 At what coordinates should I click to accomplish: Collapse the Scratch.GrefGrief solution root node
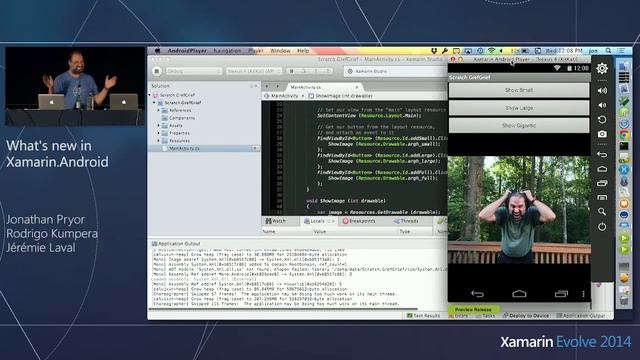pos(150,95)
